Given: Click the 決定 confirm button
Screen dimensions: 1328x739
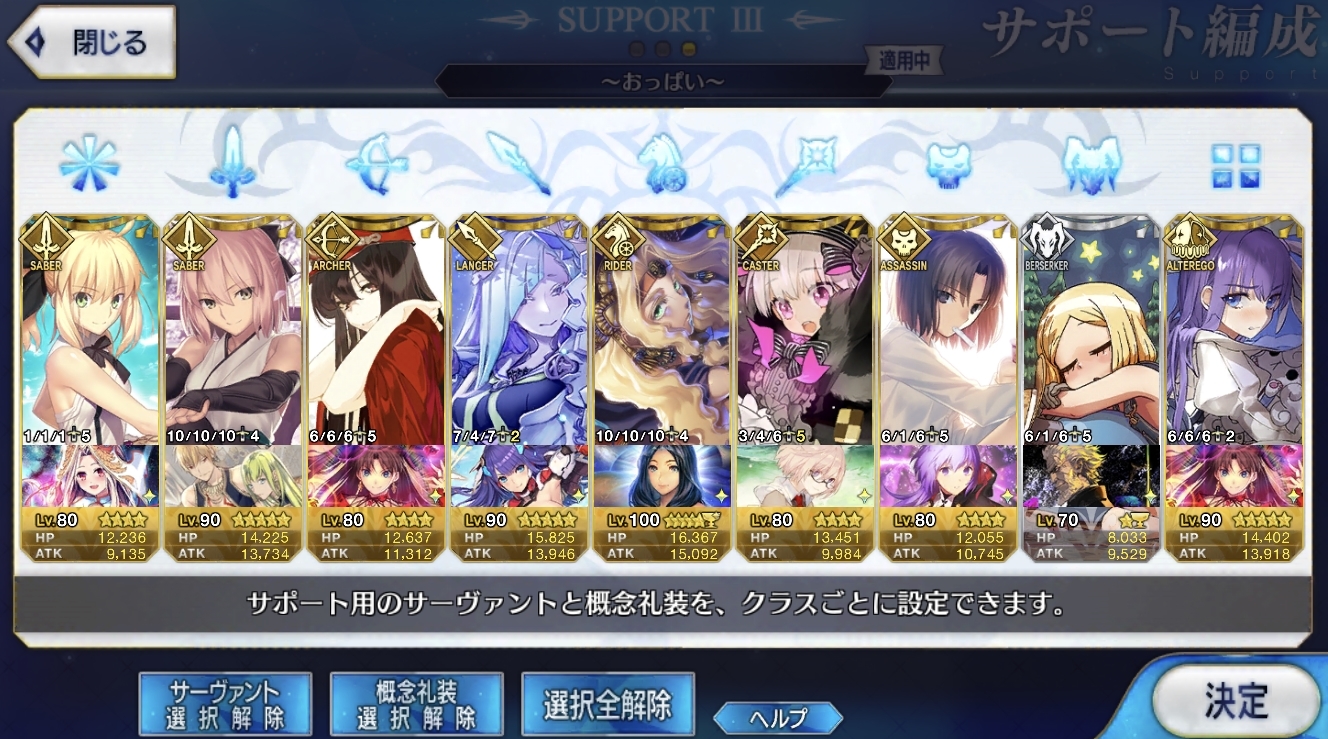Looking at the screenshot, I should coord(1236,700).
